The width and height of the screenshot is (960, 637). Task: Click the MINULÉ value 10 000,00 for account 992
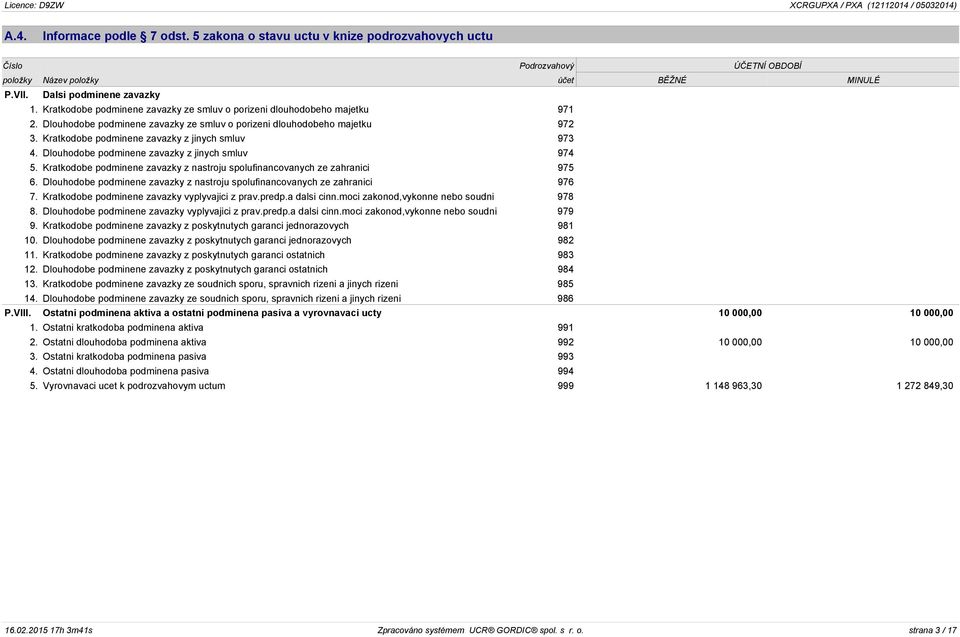pos(931,342)
